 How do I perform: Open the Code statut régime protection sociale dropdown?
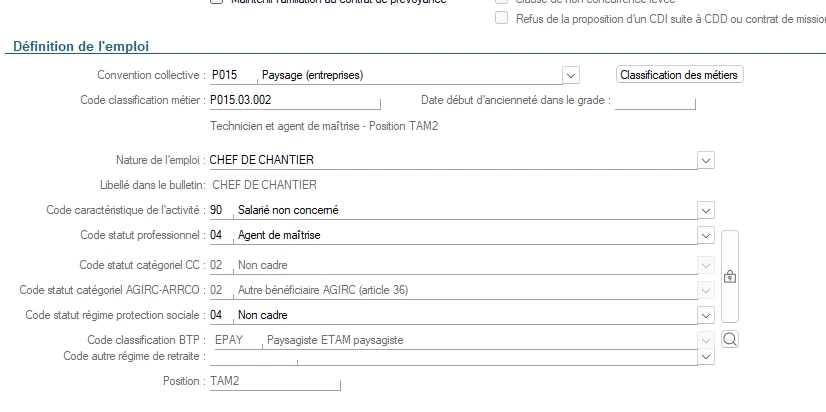706,315
